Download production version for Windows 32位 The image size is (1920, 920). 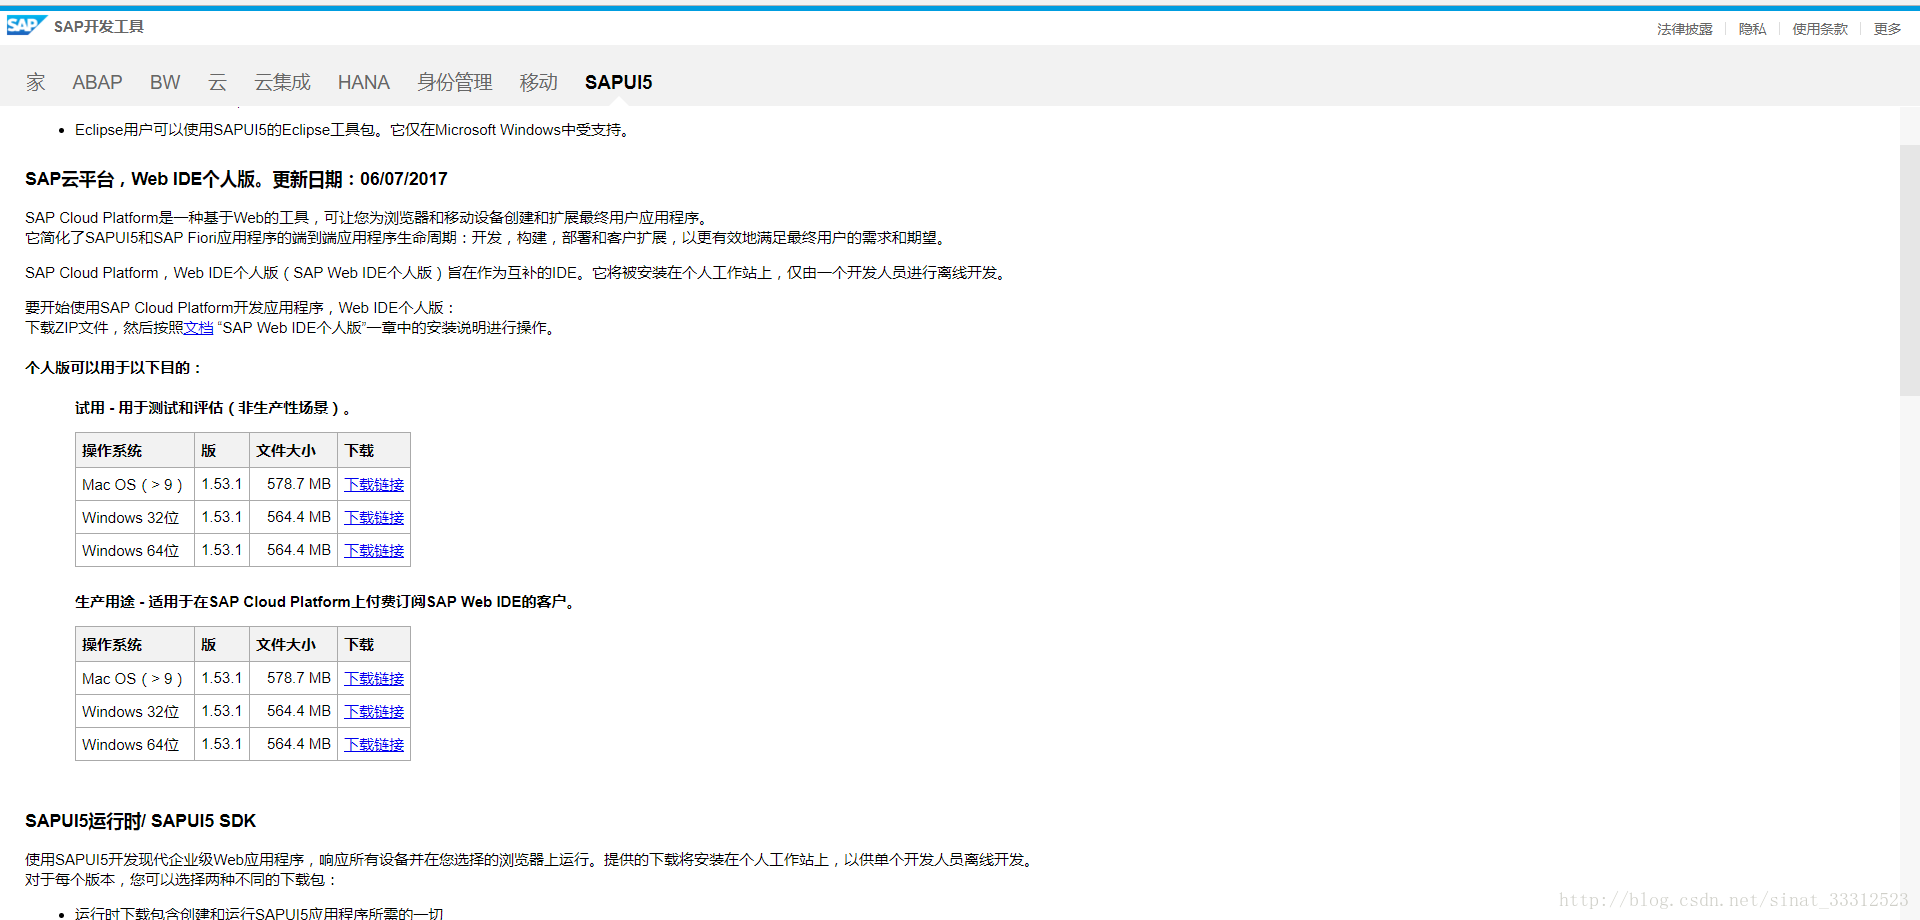374,711
